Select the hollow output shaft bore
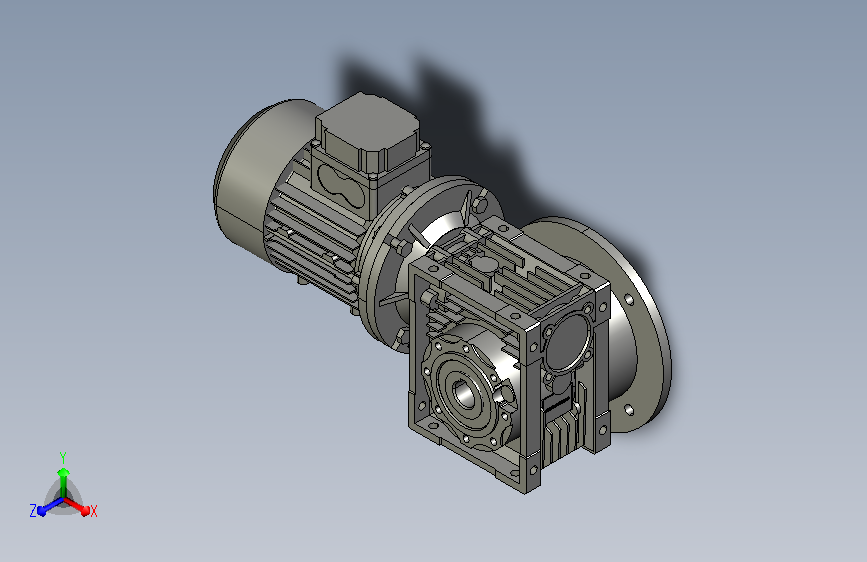 click(x=463, y=394)
